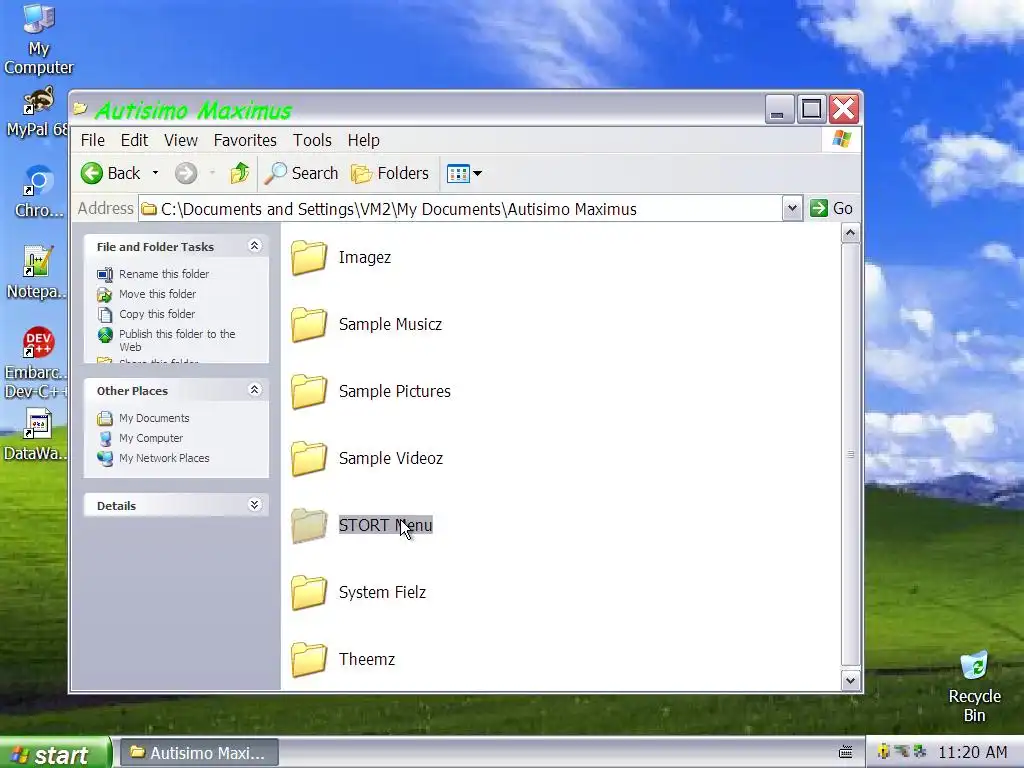Select the Sample Videoz folder name

point(391,458)
